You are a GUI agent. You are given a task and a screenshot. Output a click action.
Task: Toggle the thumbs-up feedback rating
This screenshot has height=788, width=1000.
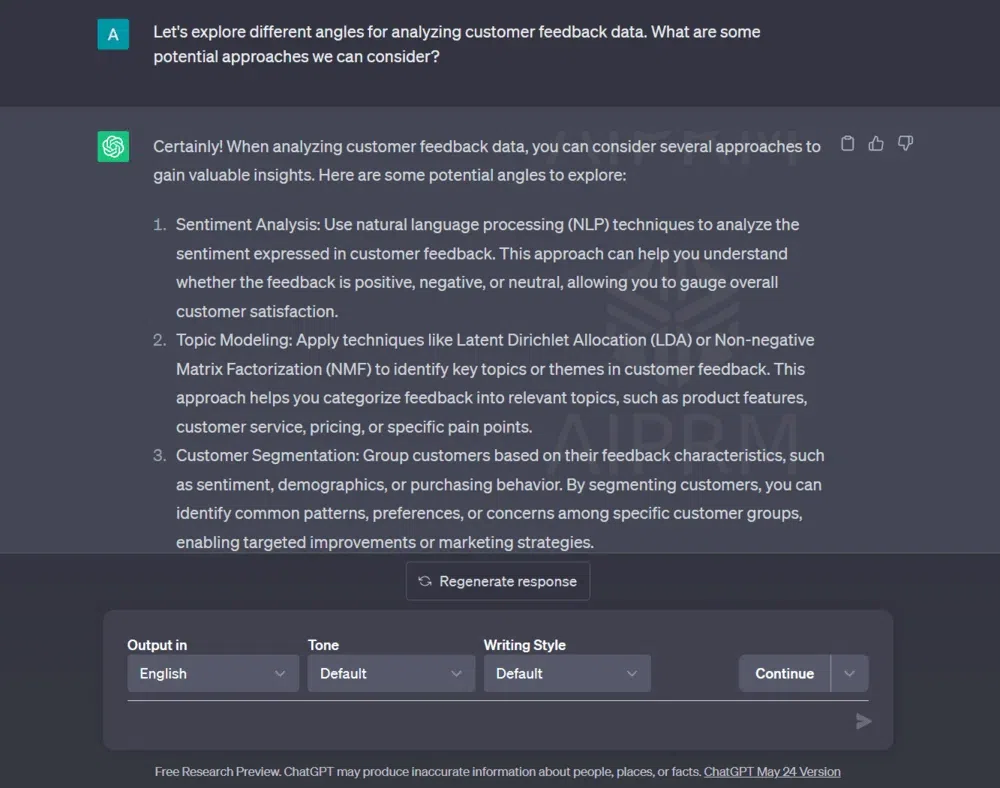coord(876,143)
